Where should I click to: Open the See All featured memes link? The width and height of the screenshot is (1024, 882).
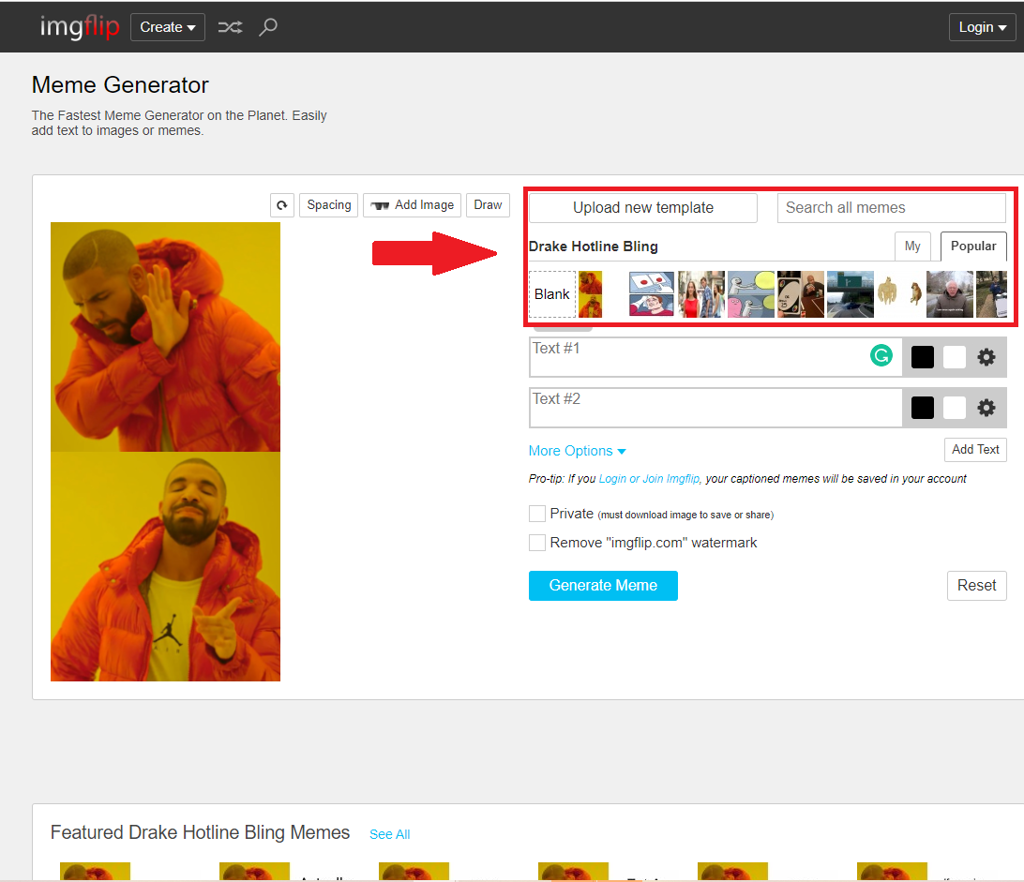point(390,834)
